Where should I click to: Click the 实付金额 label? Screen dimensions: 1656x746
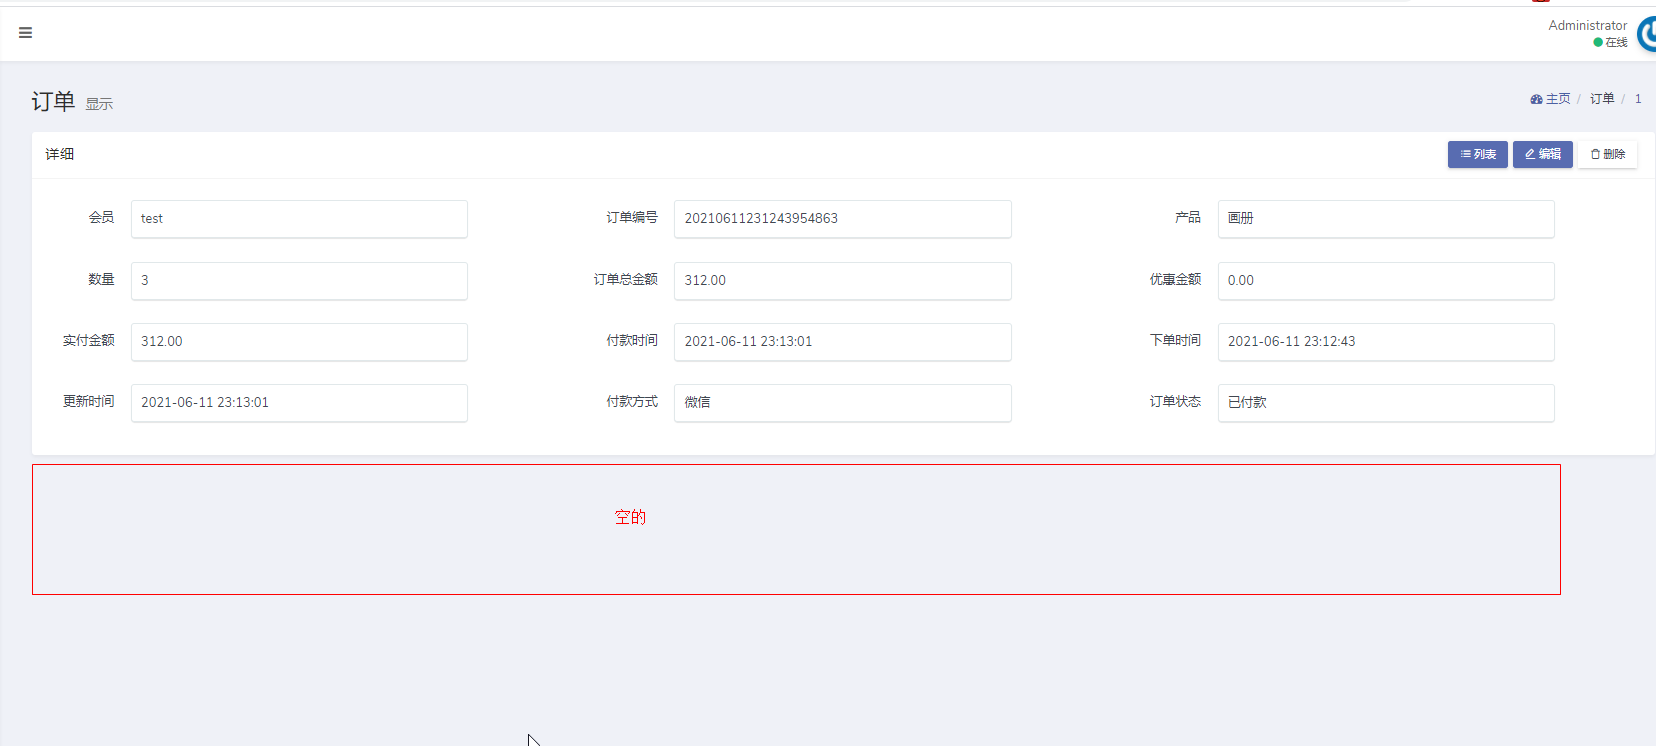[89, 341]
